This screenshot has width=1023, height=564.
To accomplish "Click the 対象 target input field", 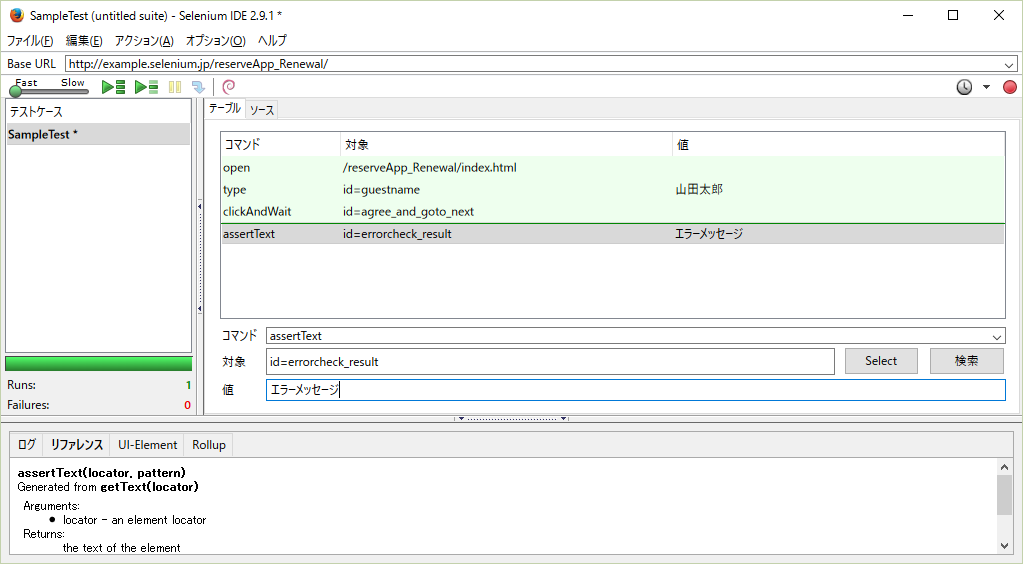I will (x=550, y=362).
